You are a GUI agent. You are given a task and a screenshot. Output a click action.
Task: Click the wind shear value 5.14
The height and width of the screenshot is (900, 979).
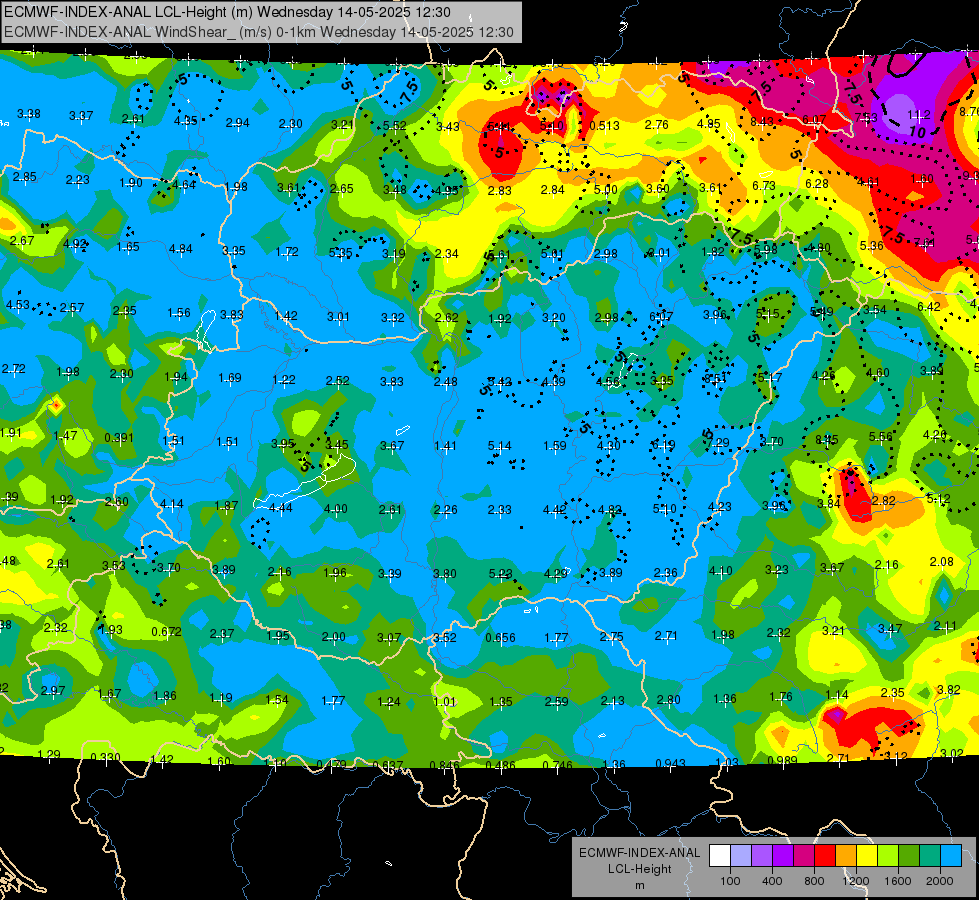pyautogui.click(x=499, y=445)
